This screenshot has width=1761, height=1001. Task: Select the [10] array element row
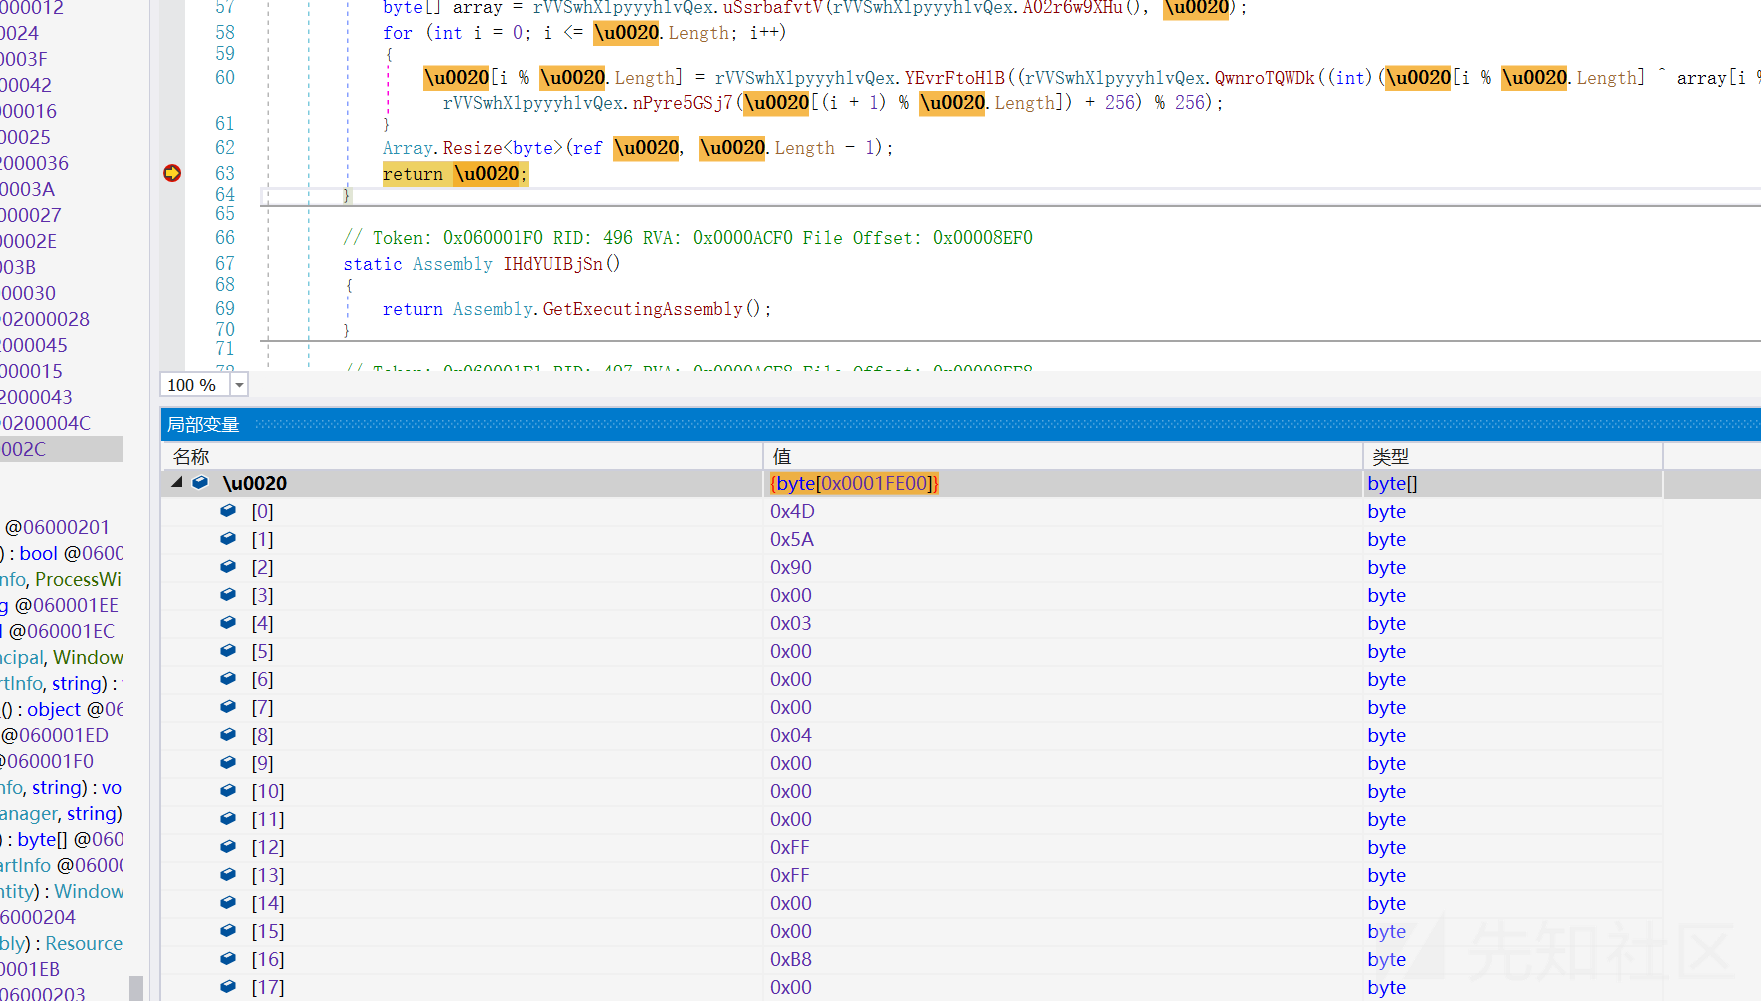coord(911,791)
